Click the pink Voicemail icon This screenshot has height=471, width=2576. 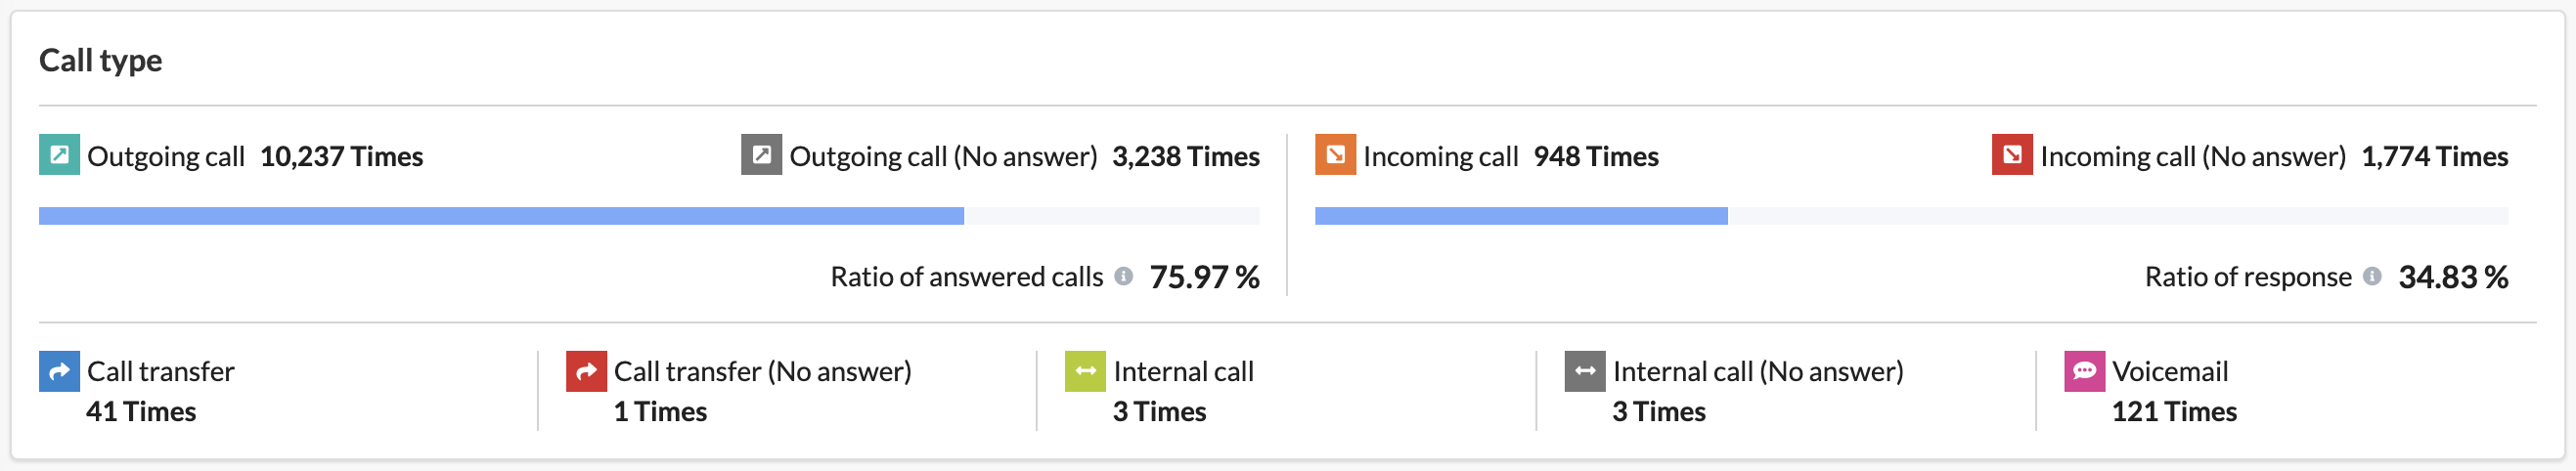point(2084,371)
